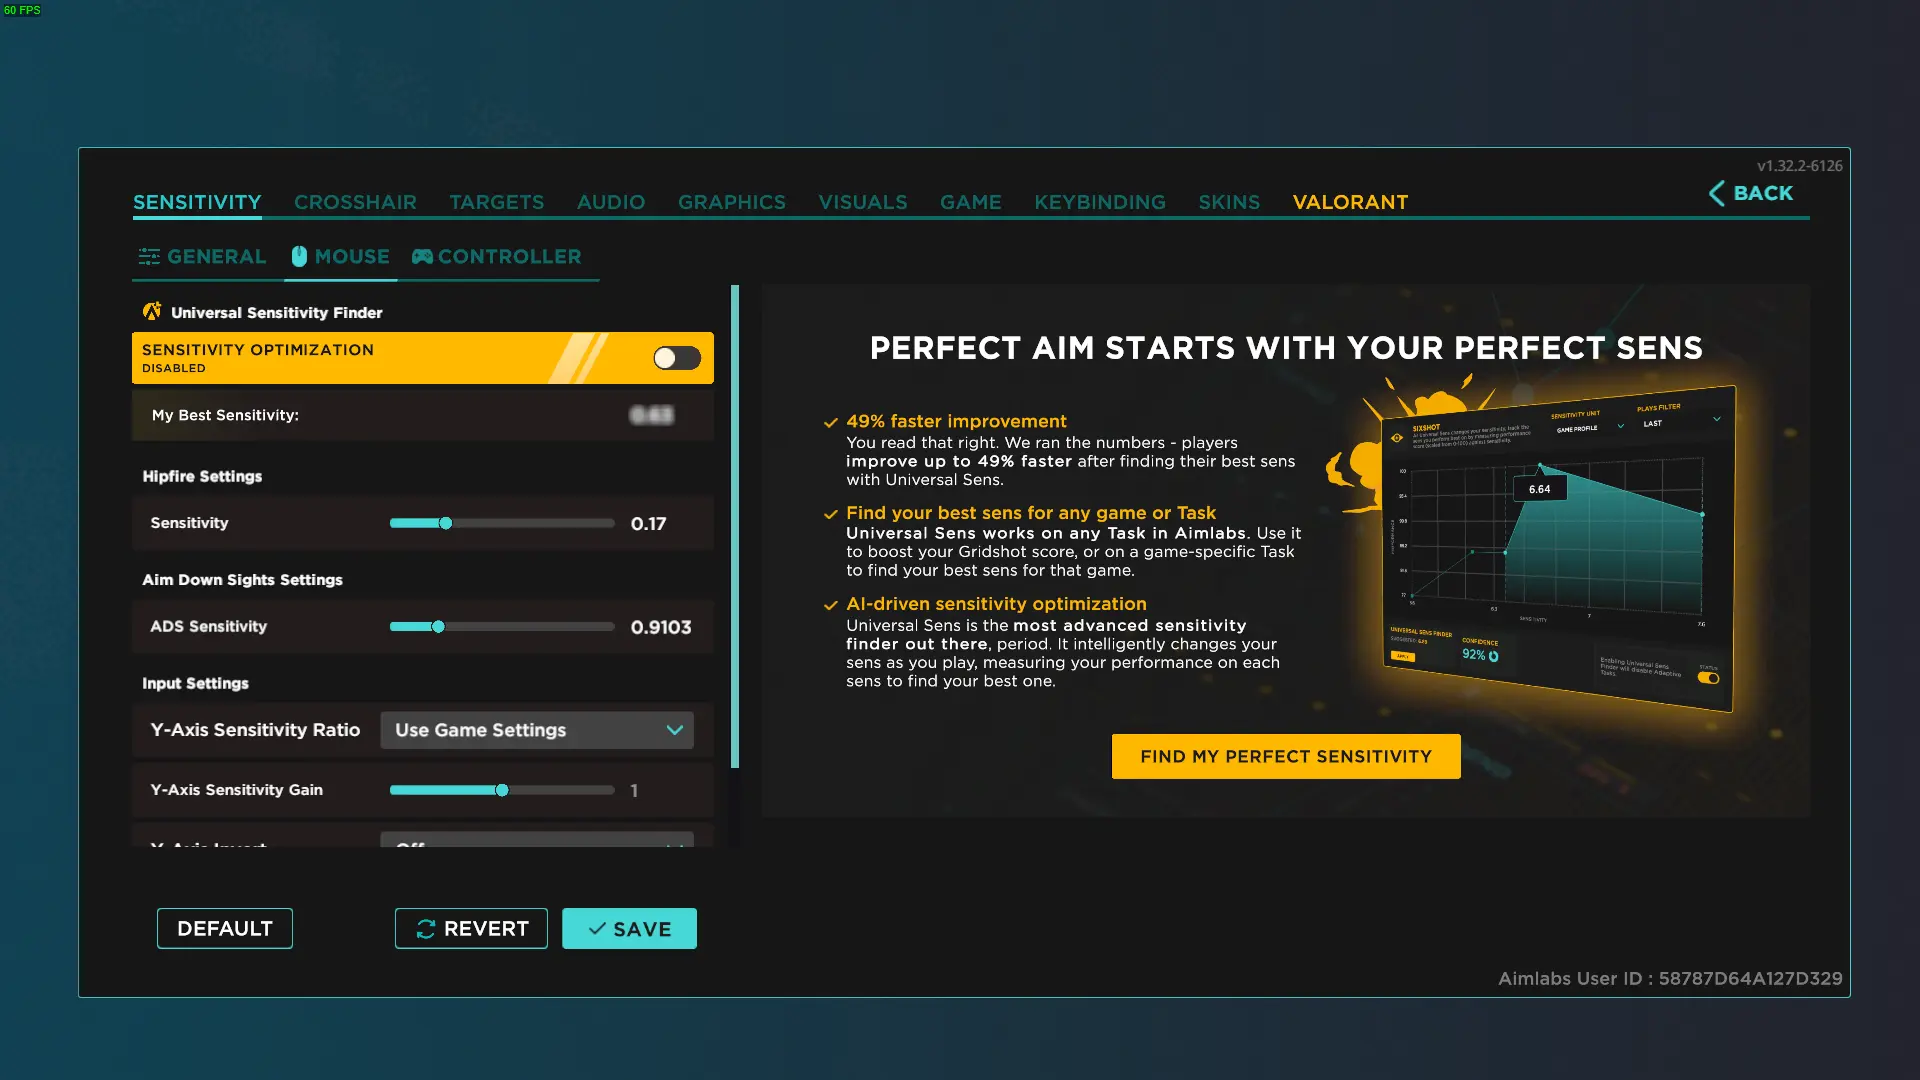Go to the Visuals tab
Viewport: 1920px width, 1080px height.
(x=863, y=202)
